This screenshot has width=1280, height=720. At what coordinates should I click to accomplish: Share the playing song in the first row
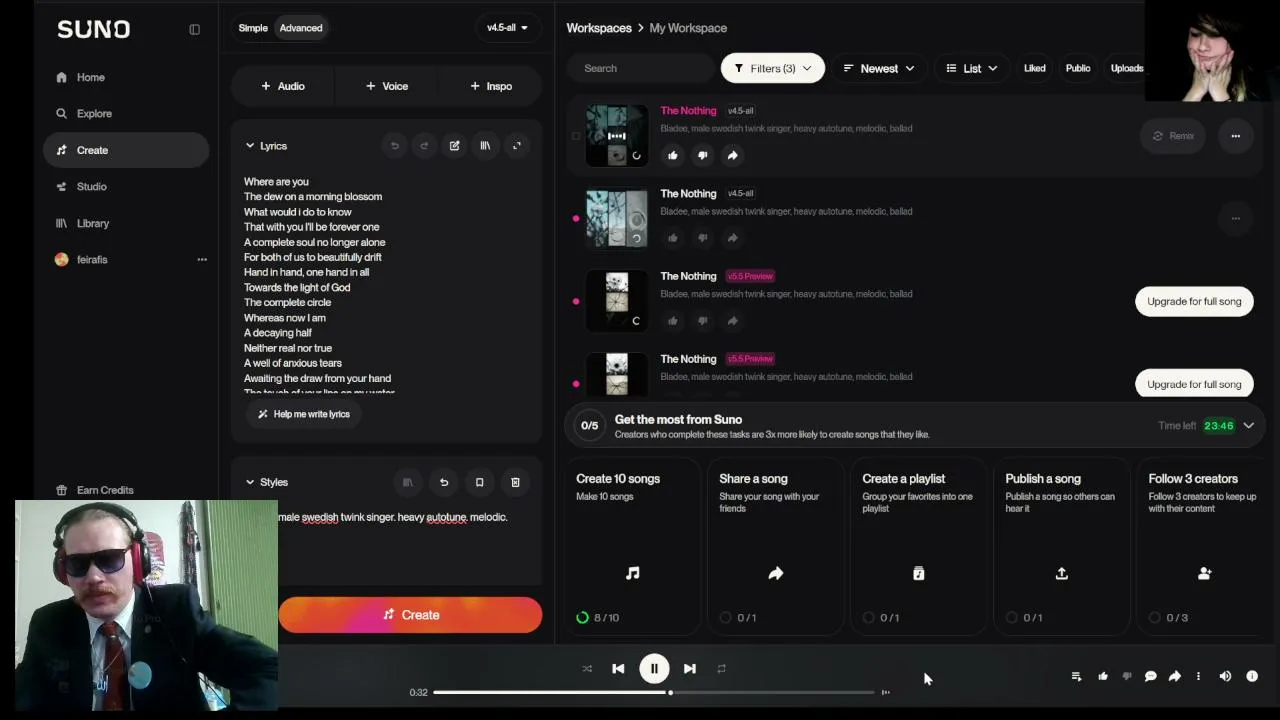[x=732, y=155]
